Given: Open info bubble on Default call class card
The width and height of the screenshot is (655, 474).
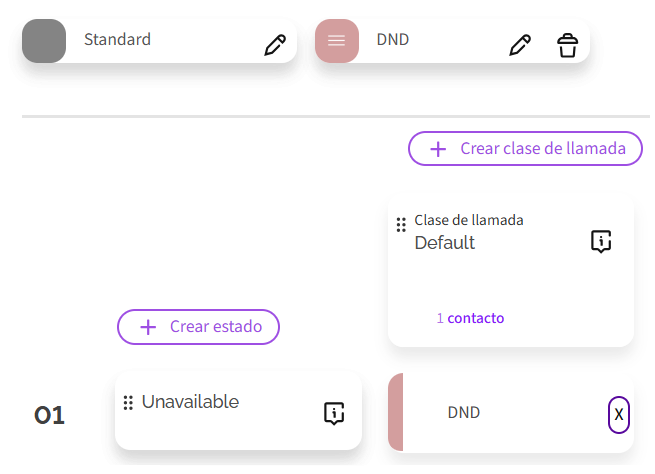Looking at the screenshot, I should click(600, 241).
